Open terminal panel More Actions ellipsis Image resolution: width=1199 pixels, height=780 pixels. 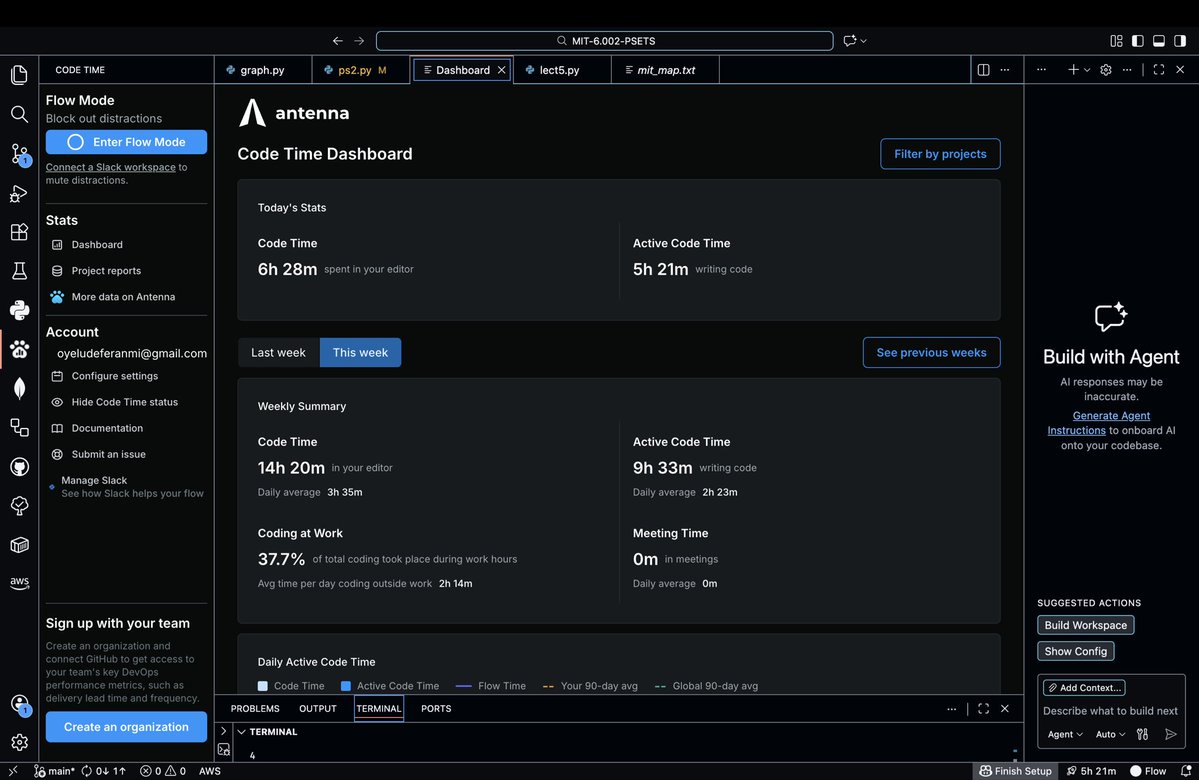[x=951, y=709]
